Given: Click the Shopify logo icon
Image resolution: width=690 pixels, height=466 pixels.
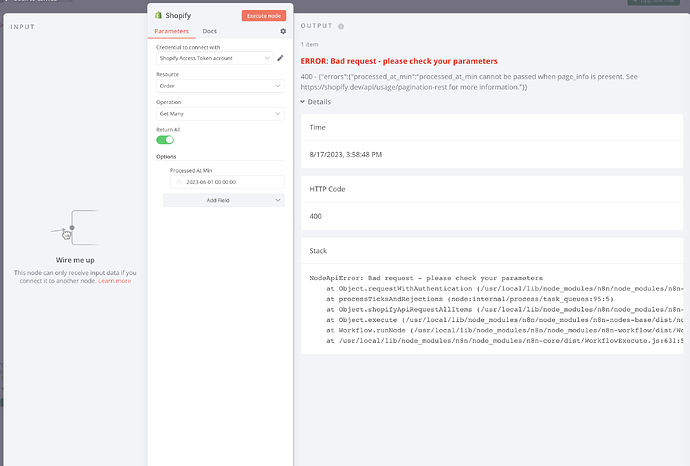Looking at the screenshot, I should coord(157,15).
